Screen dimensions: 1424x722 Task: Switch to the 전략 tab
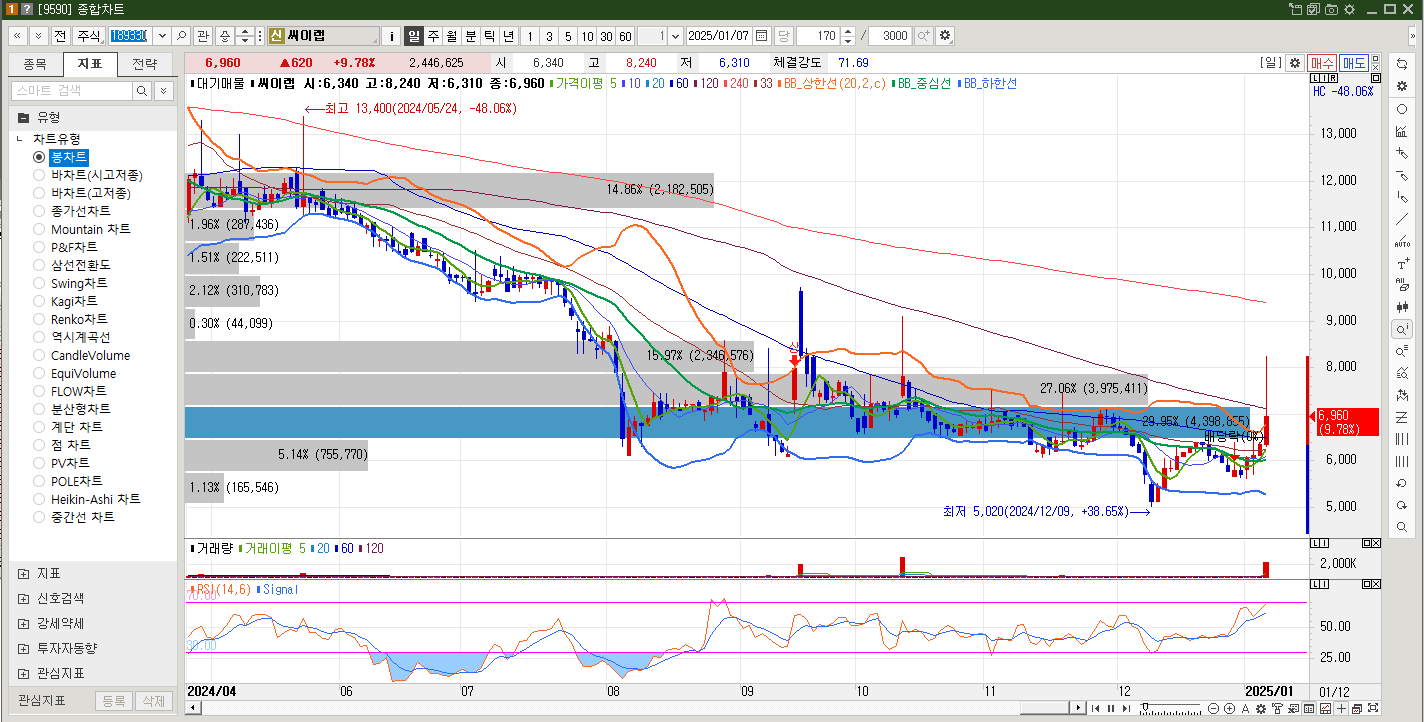pyautogui.click(x=145, y=64)
